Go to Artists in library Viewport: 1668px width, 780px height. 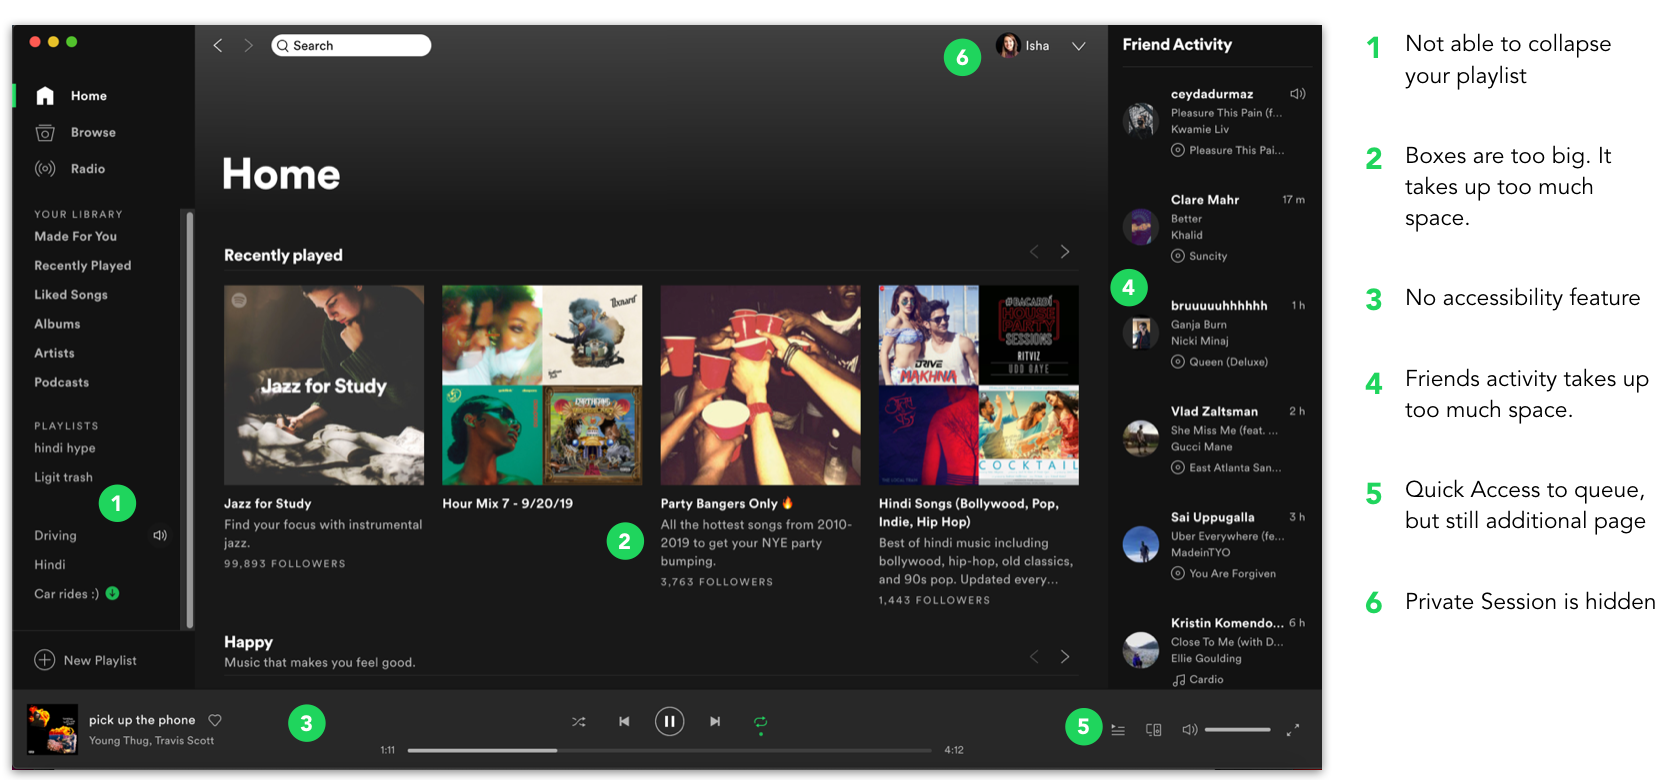tap(54, 353)
